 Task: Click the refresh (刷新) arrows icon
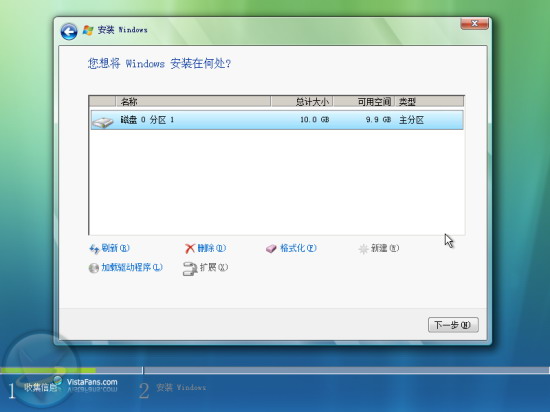(x=94, y=249)
